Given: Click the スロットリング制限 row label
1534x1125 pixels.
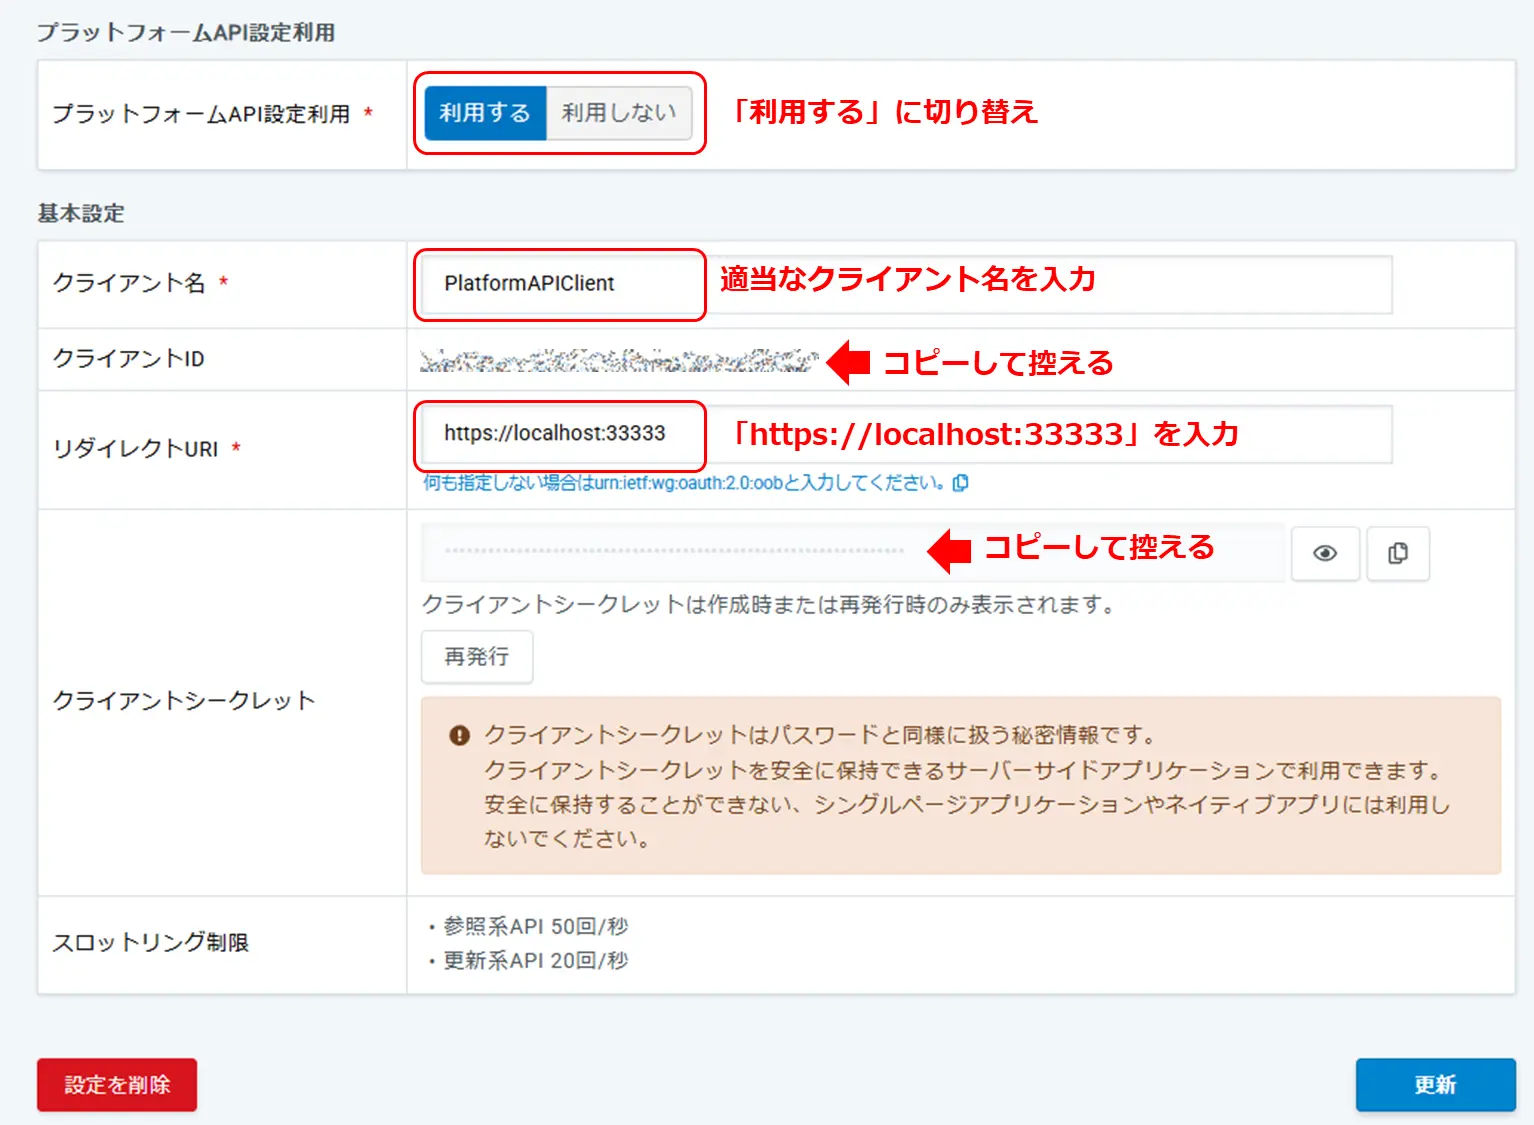Looking at the screenshot, I should (153, 941).
